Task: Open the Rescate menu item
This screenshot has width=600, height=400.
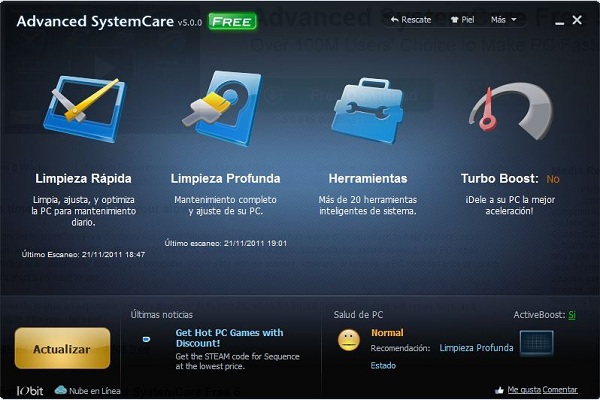Action: (410, 19)
